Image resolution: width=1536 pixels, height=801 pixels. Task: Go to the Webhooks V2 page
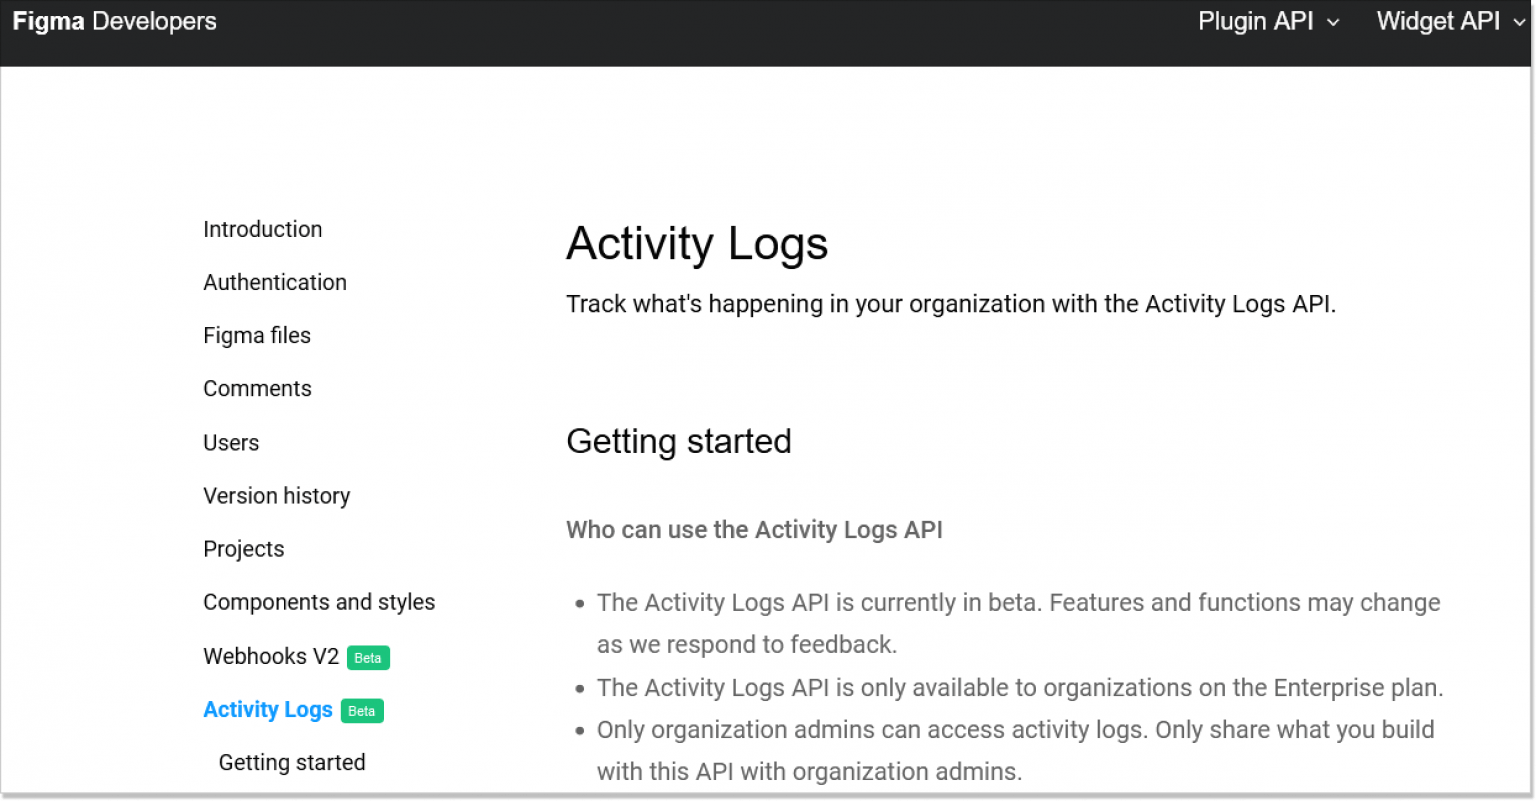(271, 656)
